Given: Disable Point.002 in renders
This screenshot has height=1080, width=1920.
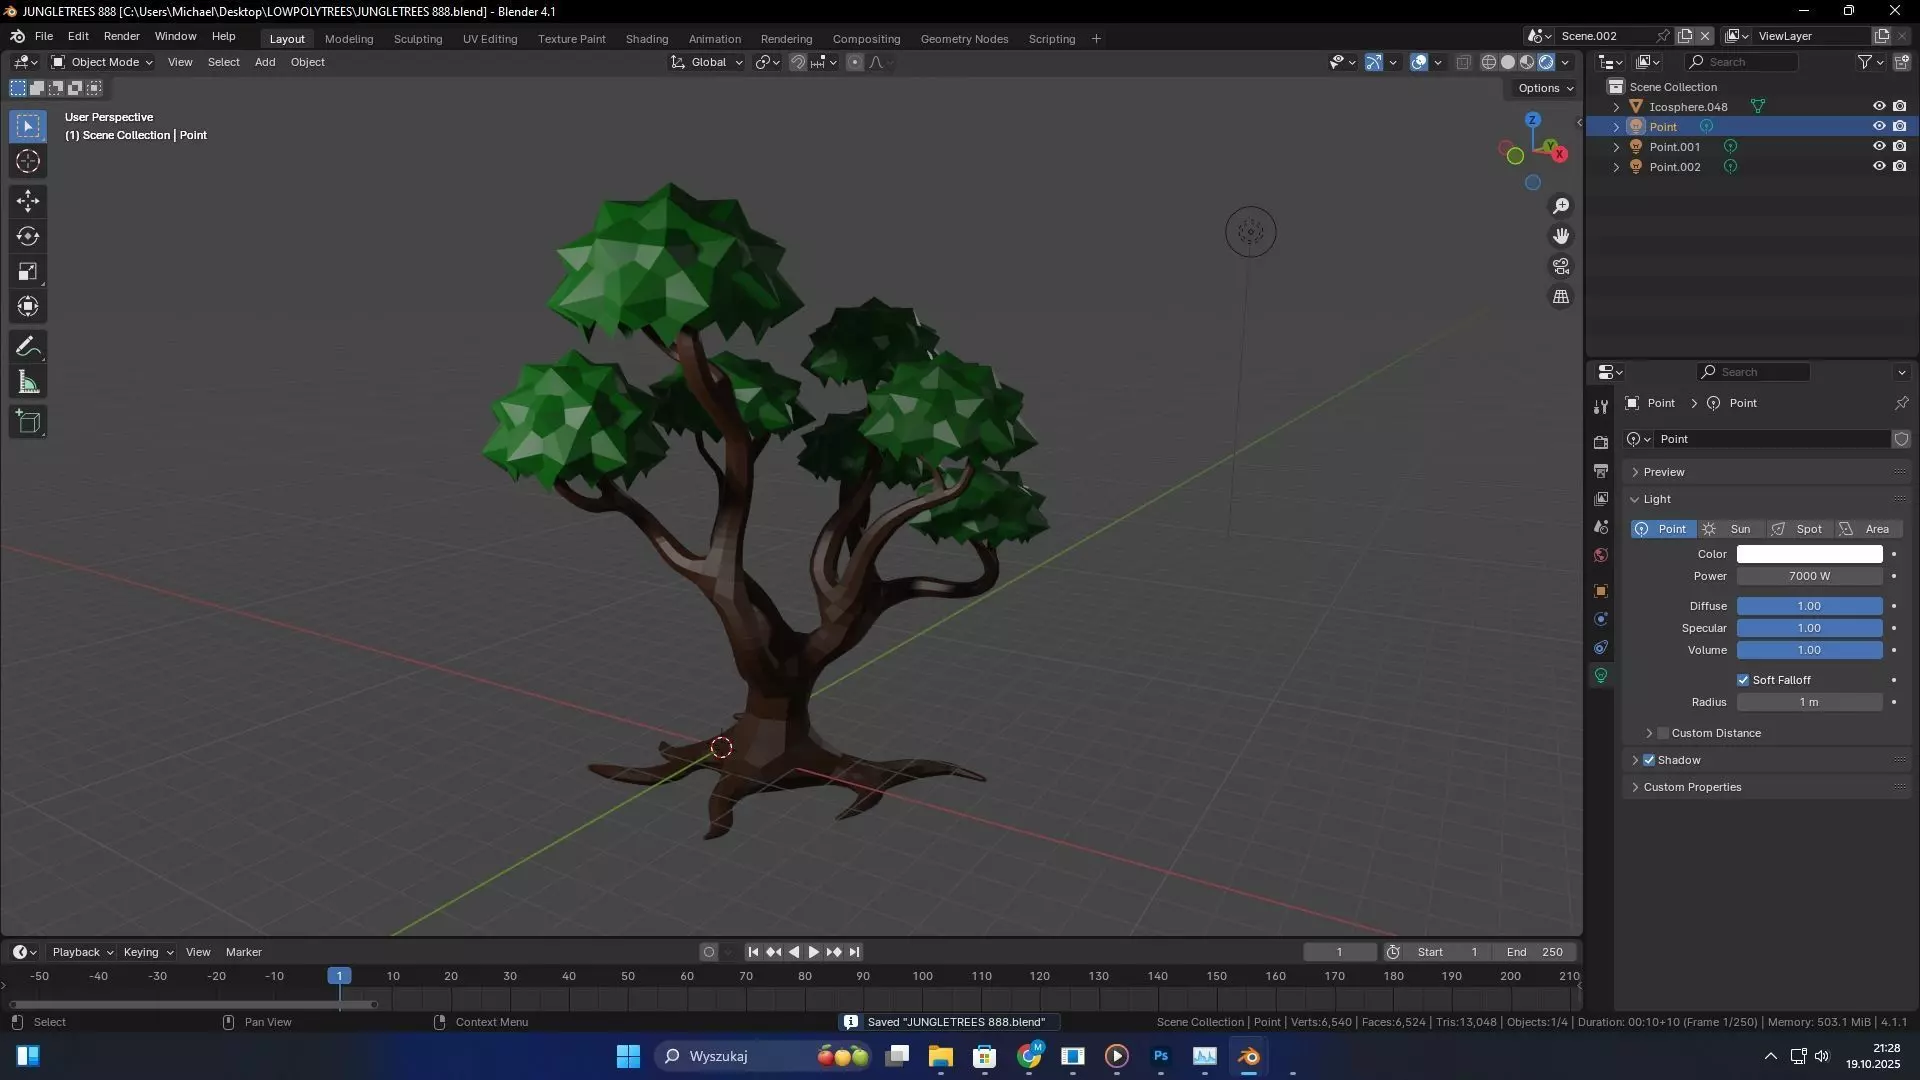Looking at the screenshot, I should coord(1900,166).
